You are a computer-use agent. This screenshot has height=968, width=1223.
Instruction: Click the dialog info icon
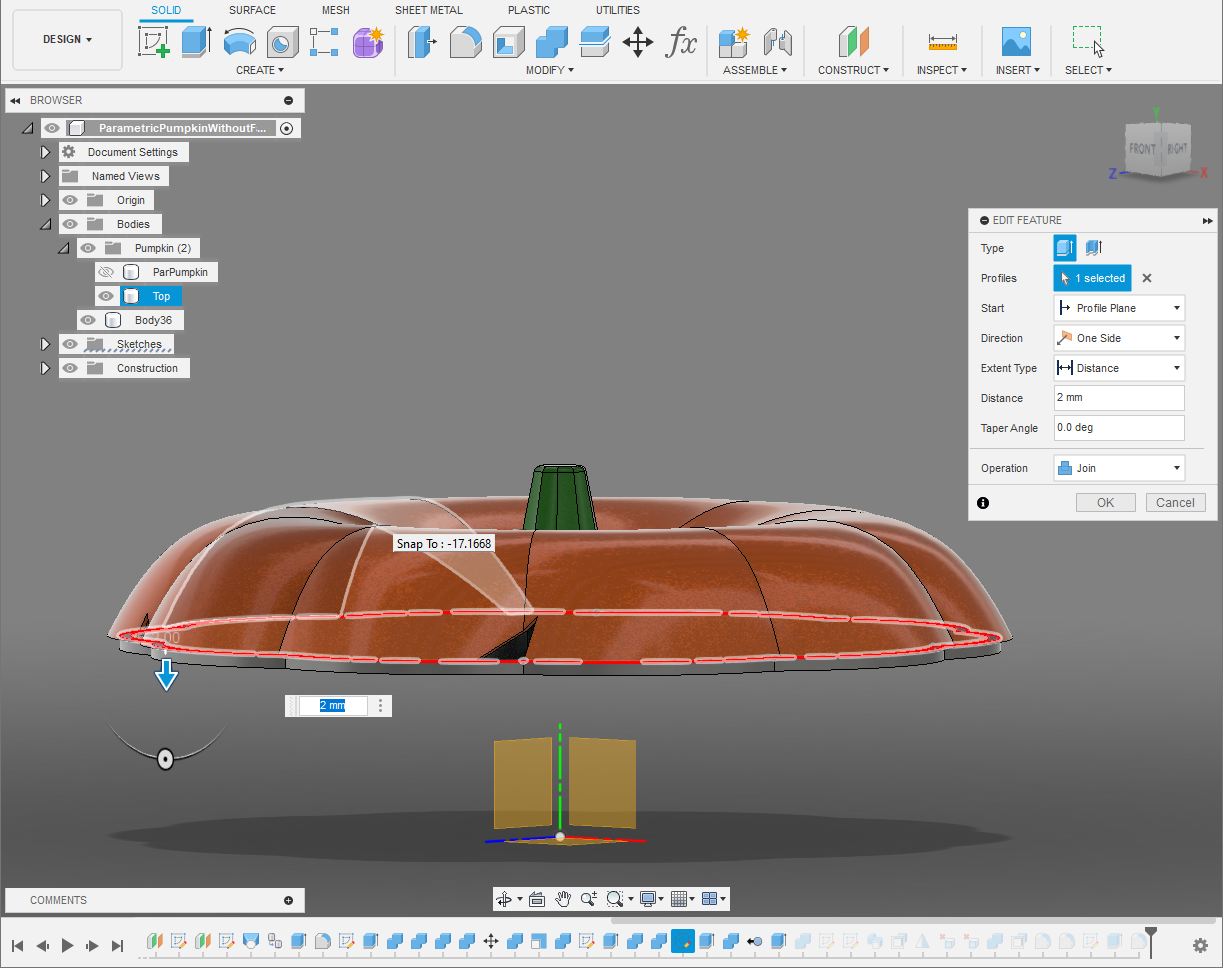(x=983, y=503)
